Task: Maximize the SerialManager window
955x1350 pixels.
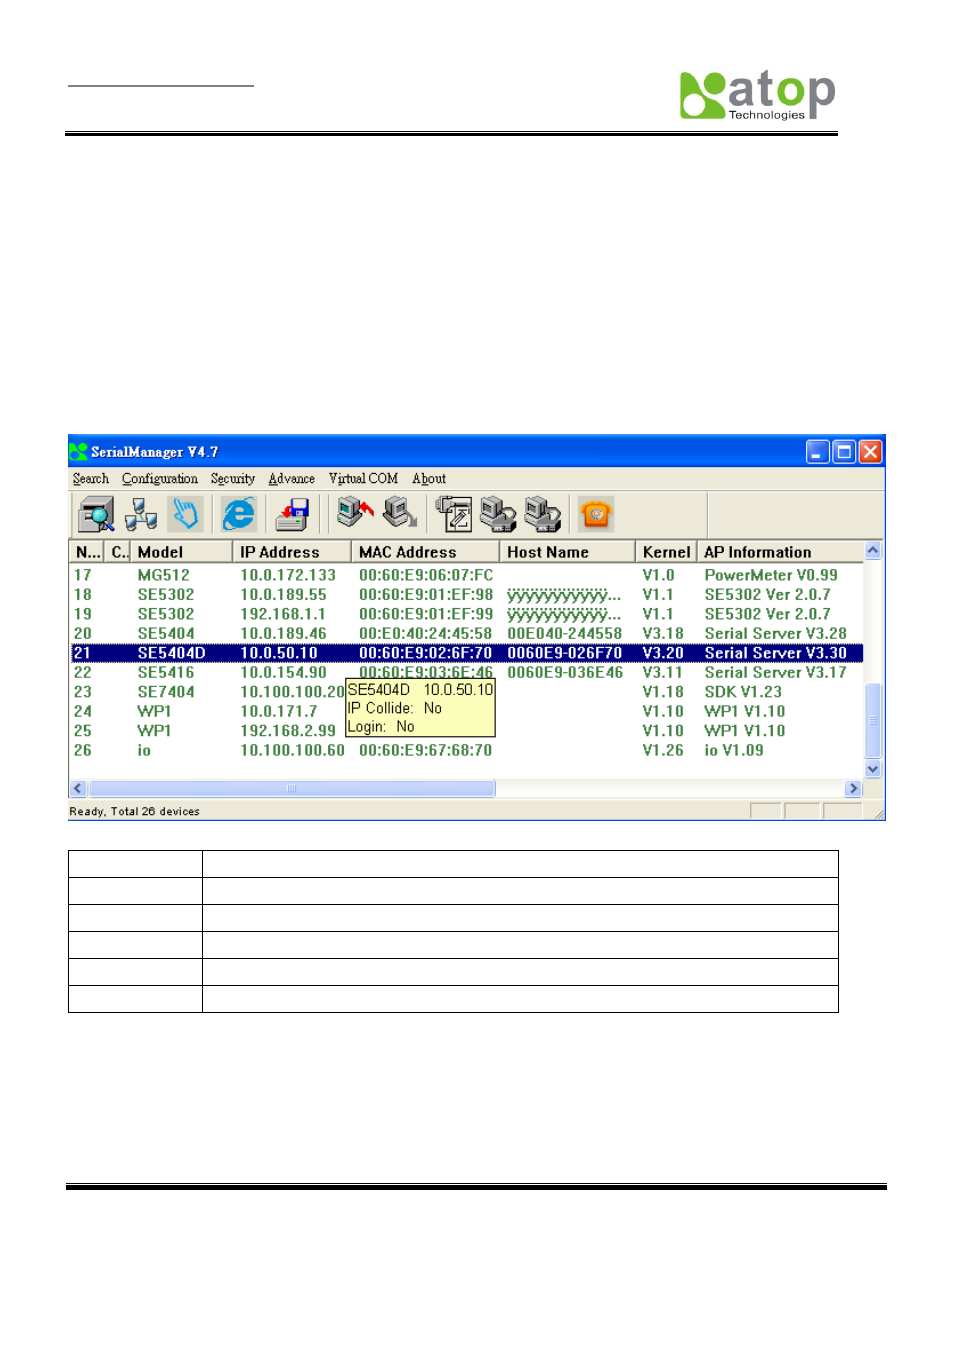Action: (x=844, y=452)
